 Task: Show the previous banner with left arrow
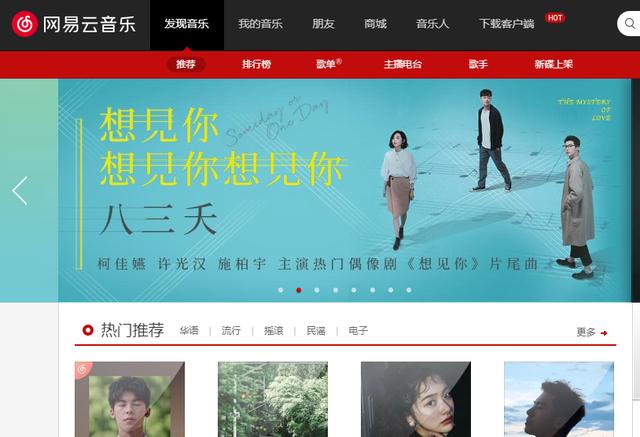[x=20, y=191]
